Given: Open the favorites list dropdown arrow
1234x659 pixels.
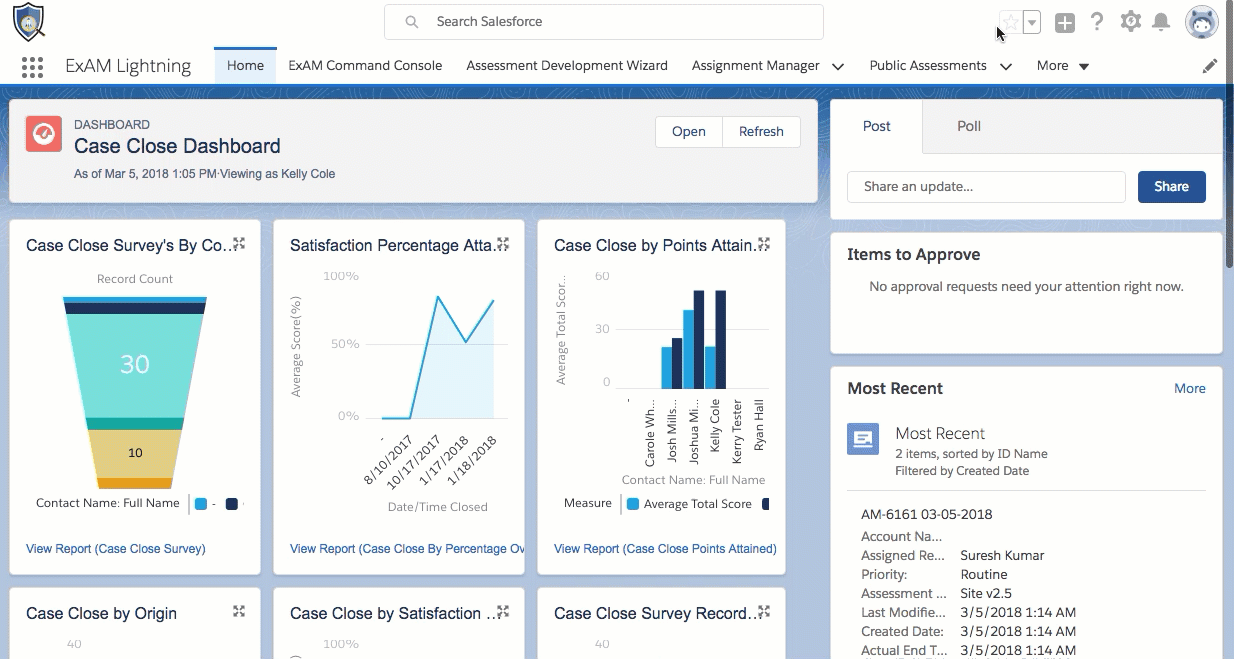Looking at the screenshot, I should (1032, 22).
